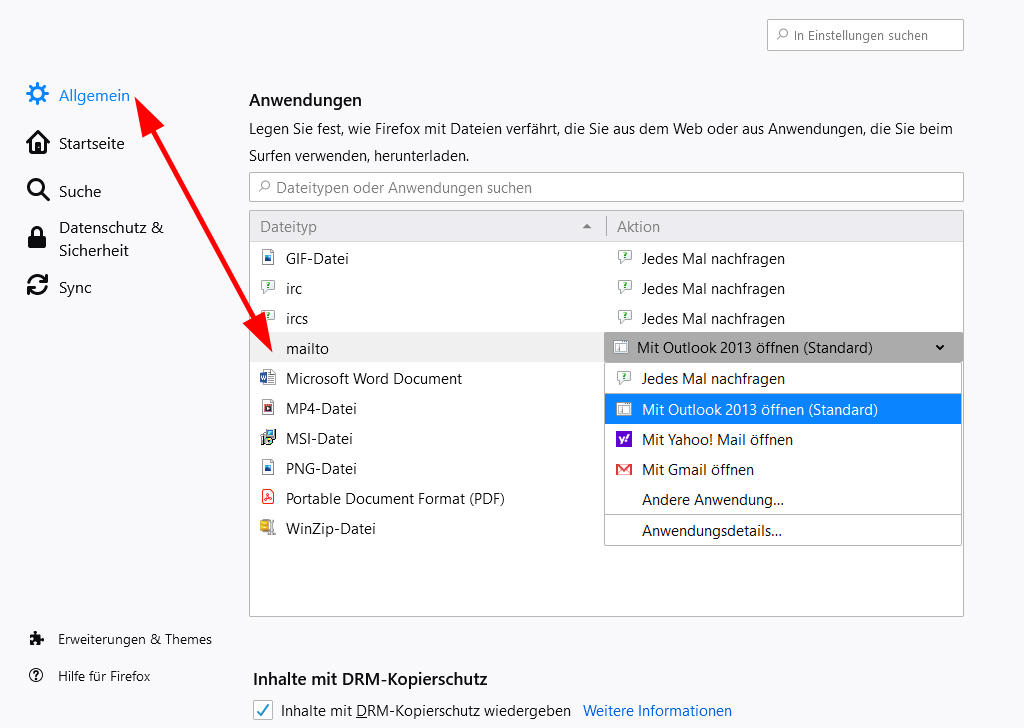Click the Hilfe für Firefox question-mark icon
Image resolution: width=1024 pixels, height=728 pixels.
37,676
